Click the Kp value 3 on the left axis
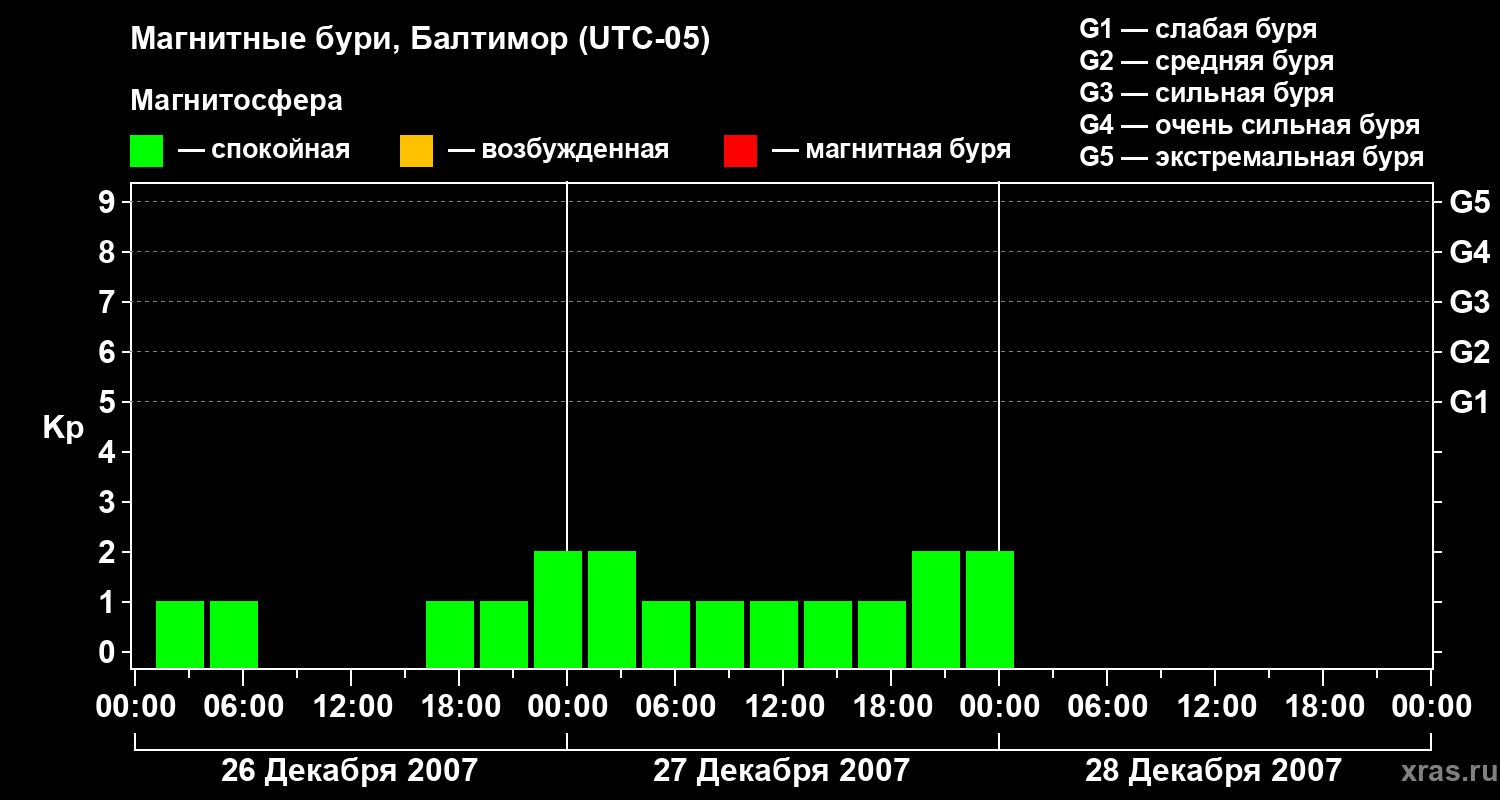Screen dimensions: 1500x800 point(109,502)
